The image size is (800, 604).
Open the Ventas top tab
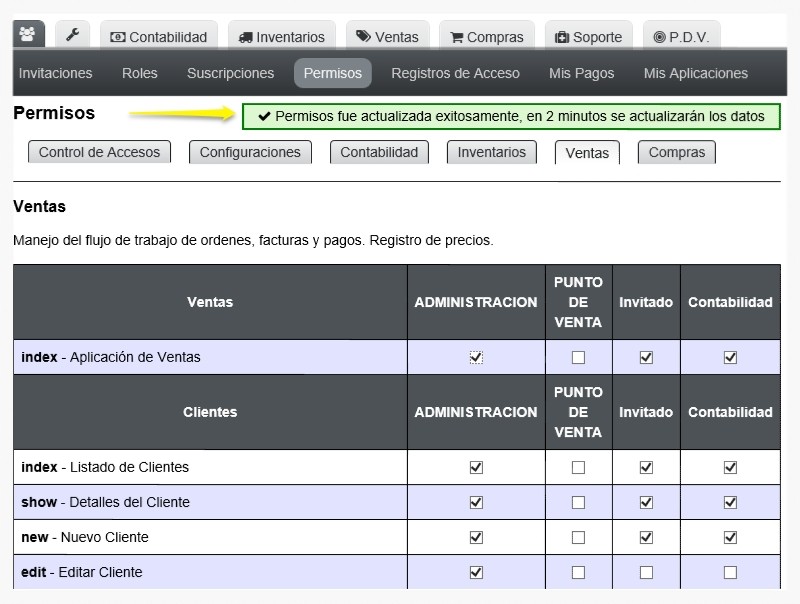[x=387, y=37]
